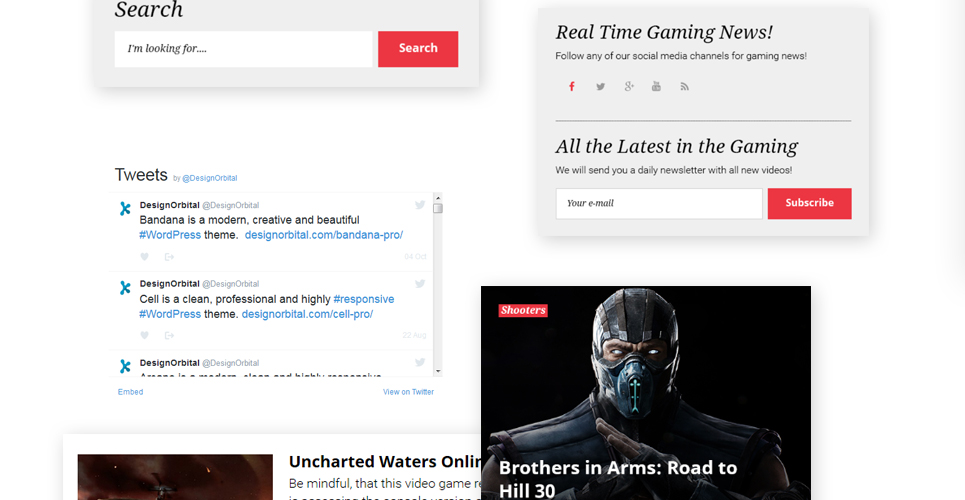This screenshot has width=965, height=500.
Task: Open the Uncharted Waters Online article title
Action: pyautogui.click(x=385, y=462)
